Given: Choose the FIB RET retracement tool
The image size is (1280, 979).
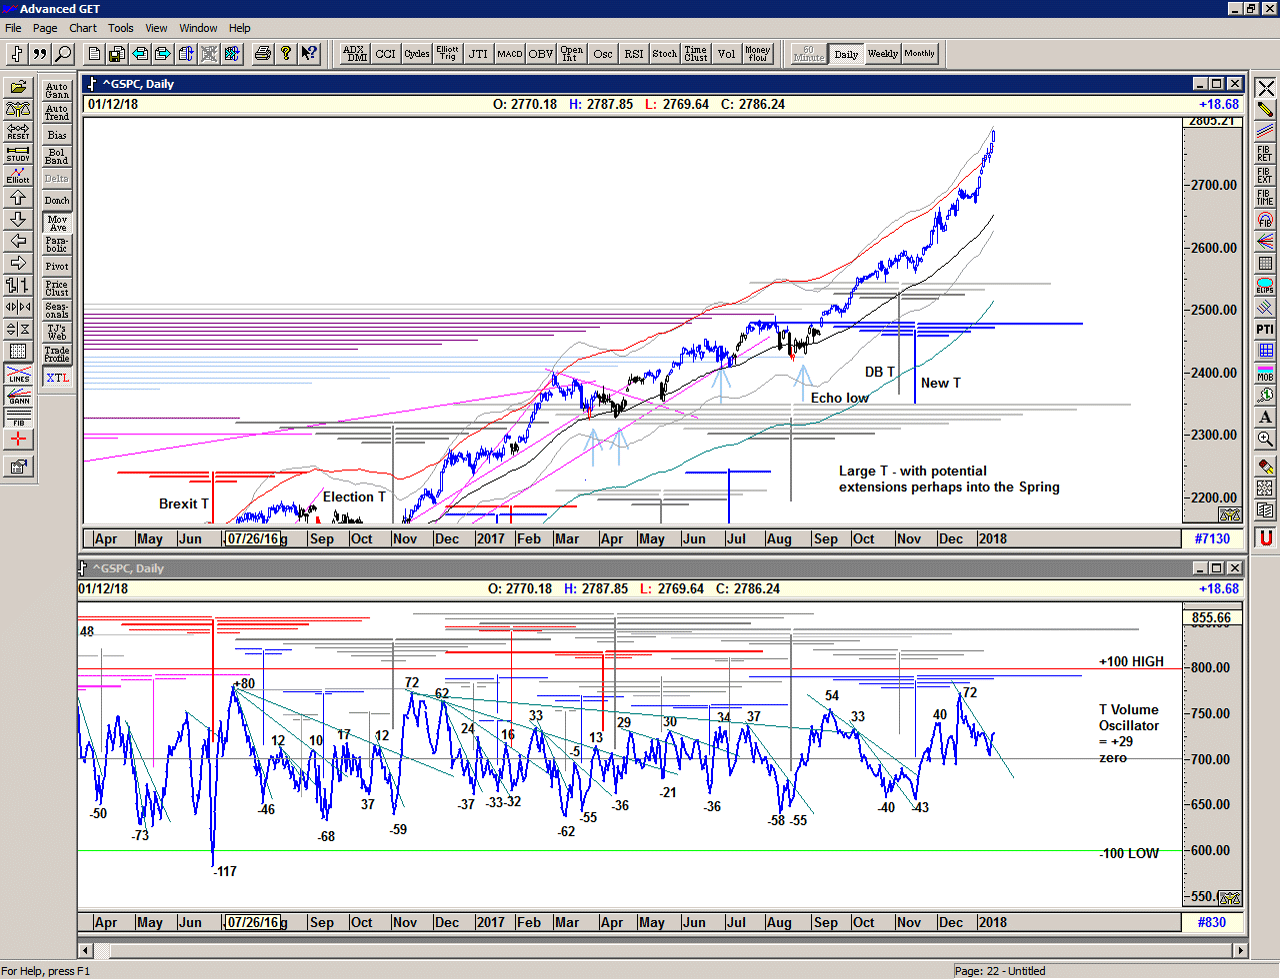Looking at the screenshot, I should point(1265,153).
